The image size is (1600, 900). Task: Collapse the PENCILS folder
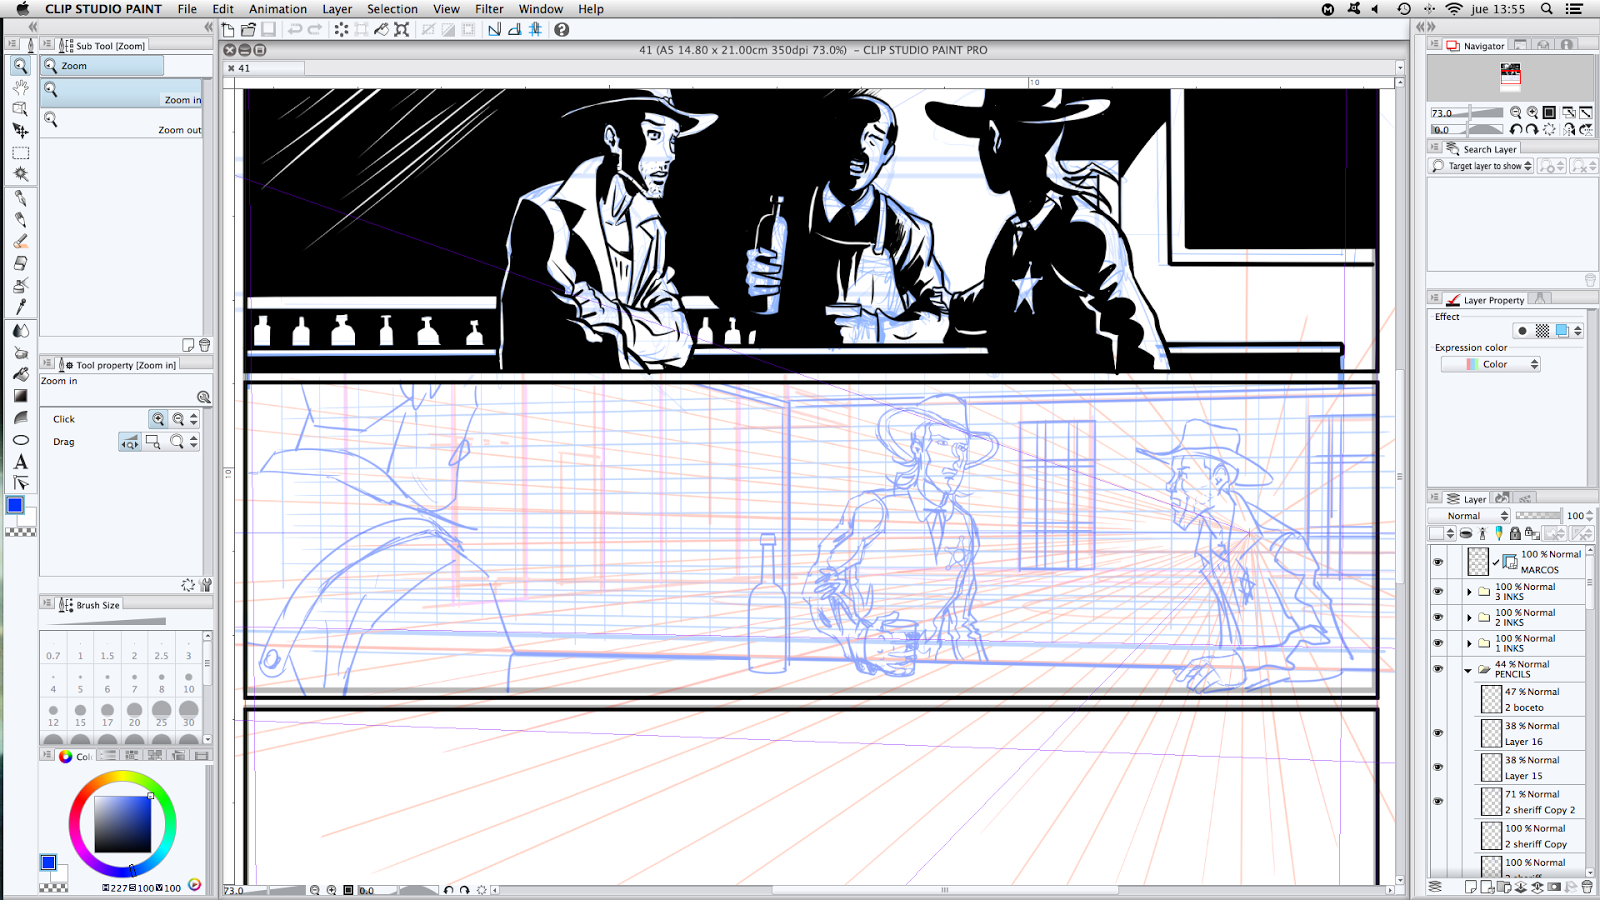point(1469,670)
